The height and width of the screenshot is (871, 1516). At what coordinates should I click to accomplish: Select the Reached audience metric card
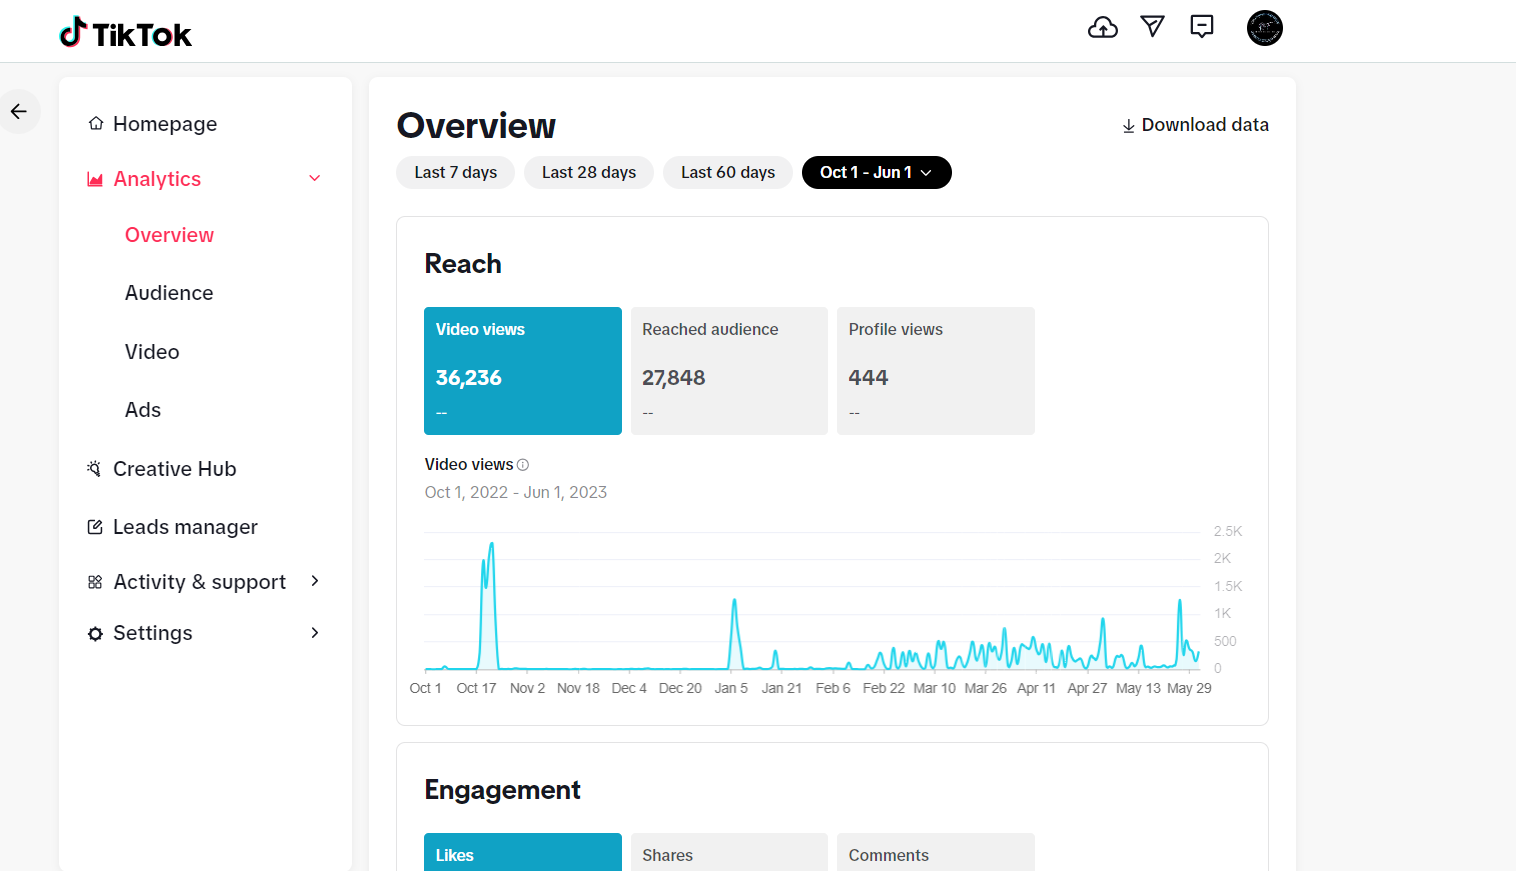729,371
